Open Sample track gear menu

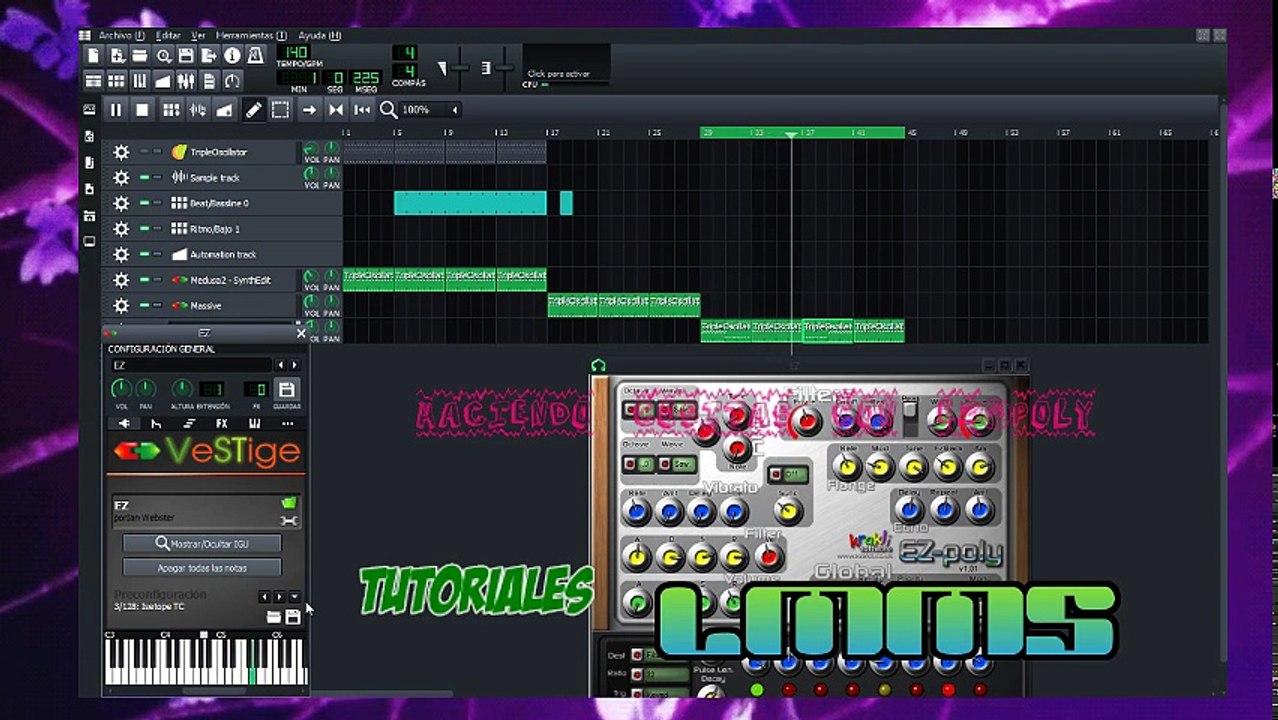tap(121, 178)
